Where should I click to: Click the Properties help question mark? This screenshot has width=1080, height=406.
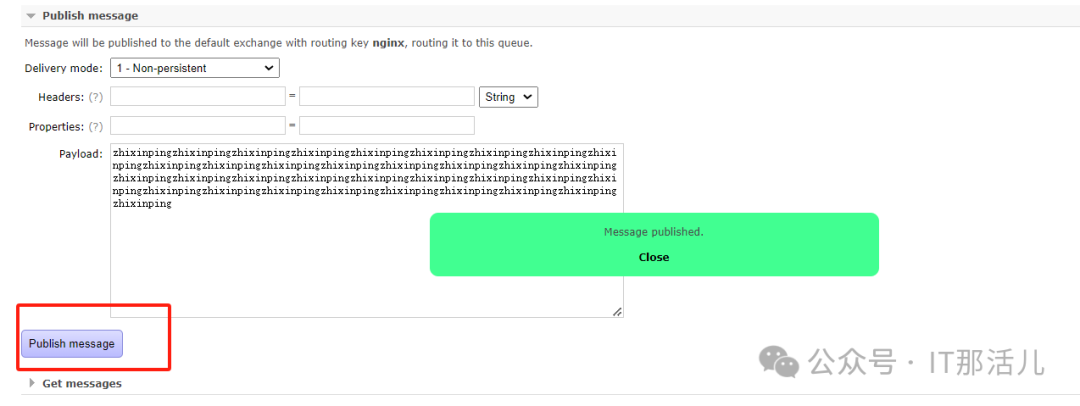click(x=96, y=126)
